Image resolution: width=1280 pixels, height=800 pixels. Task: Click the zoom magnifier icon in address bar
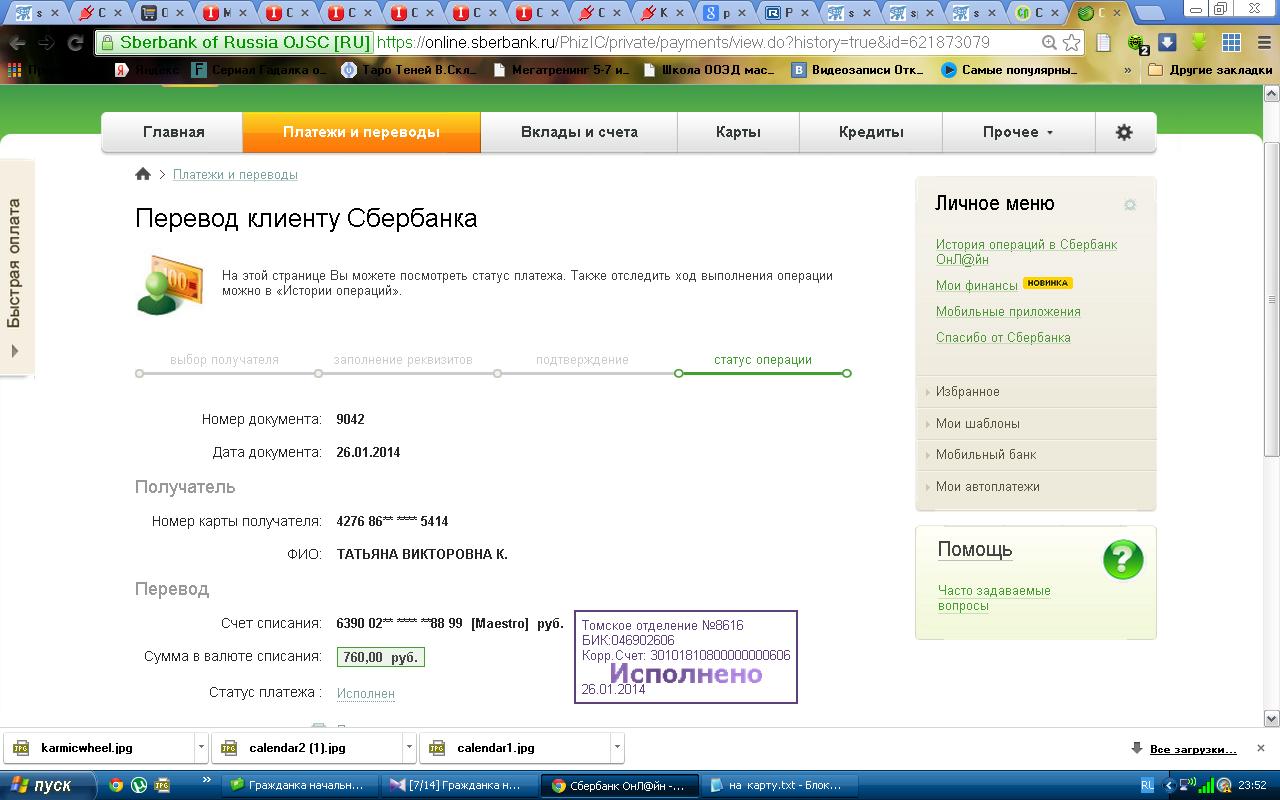(x=1049, y=43)
